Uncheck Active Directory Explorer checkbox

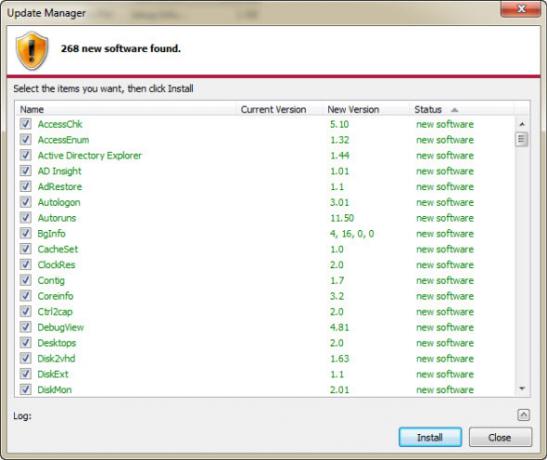(x=25, y=155)
